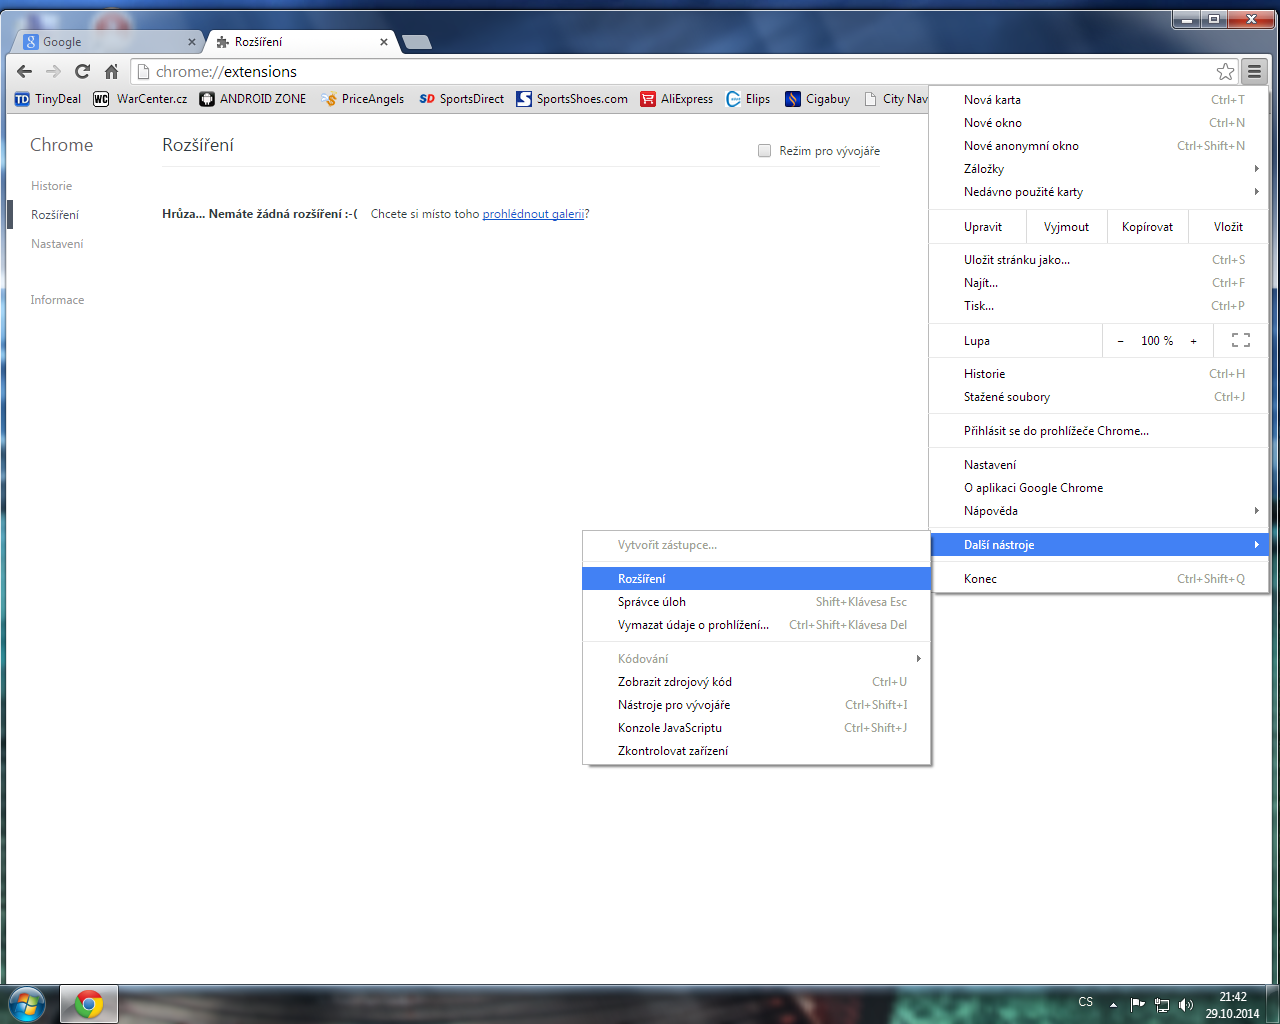Bookmark page with the star icon
The image size is (1280, 1024).
point(1225,71)
